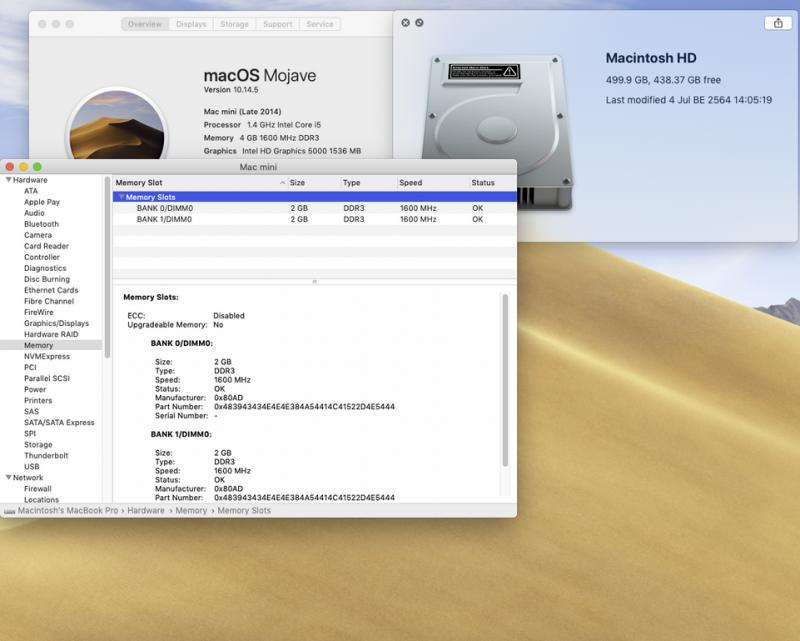Screen dimensions: 800x641
Task: Sort by the Type column header
Action: 368,183
